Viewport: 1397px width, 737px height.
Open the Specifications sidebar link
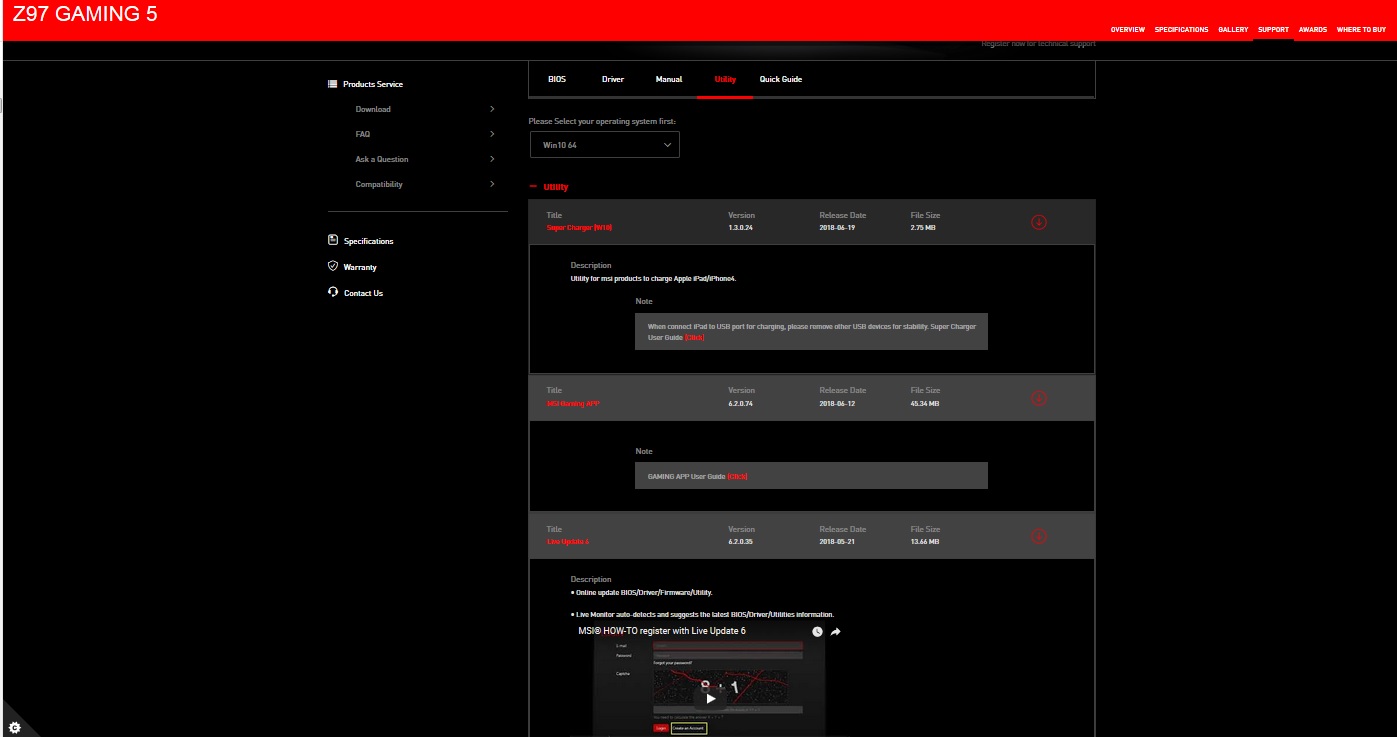[368, 241]
